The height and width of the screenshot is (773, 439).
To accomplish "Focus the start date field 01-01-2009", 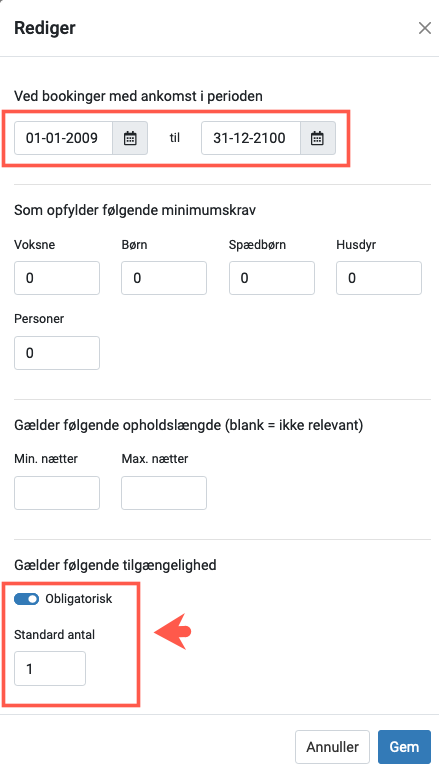I will click(x=64, y=138).
